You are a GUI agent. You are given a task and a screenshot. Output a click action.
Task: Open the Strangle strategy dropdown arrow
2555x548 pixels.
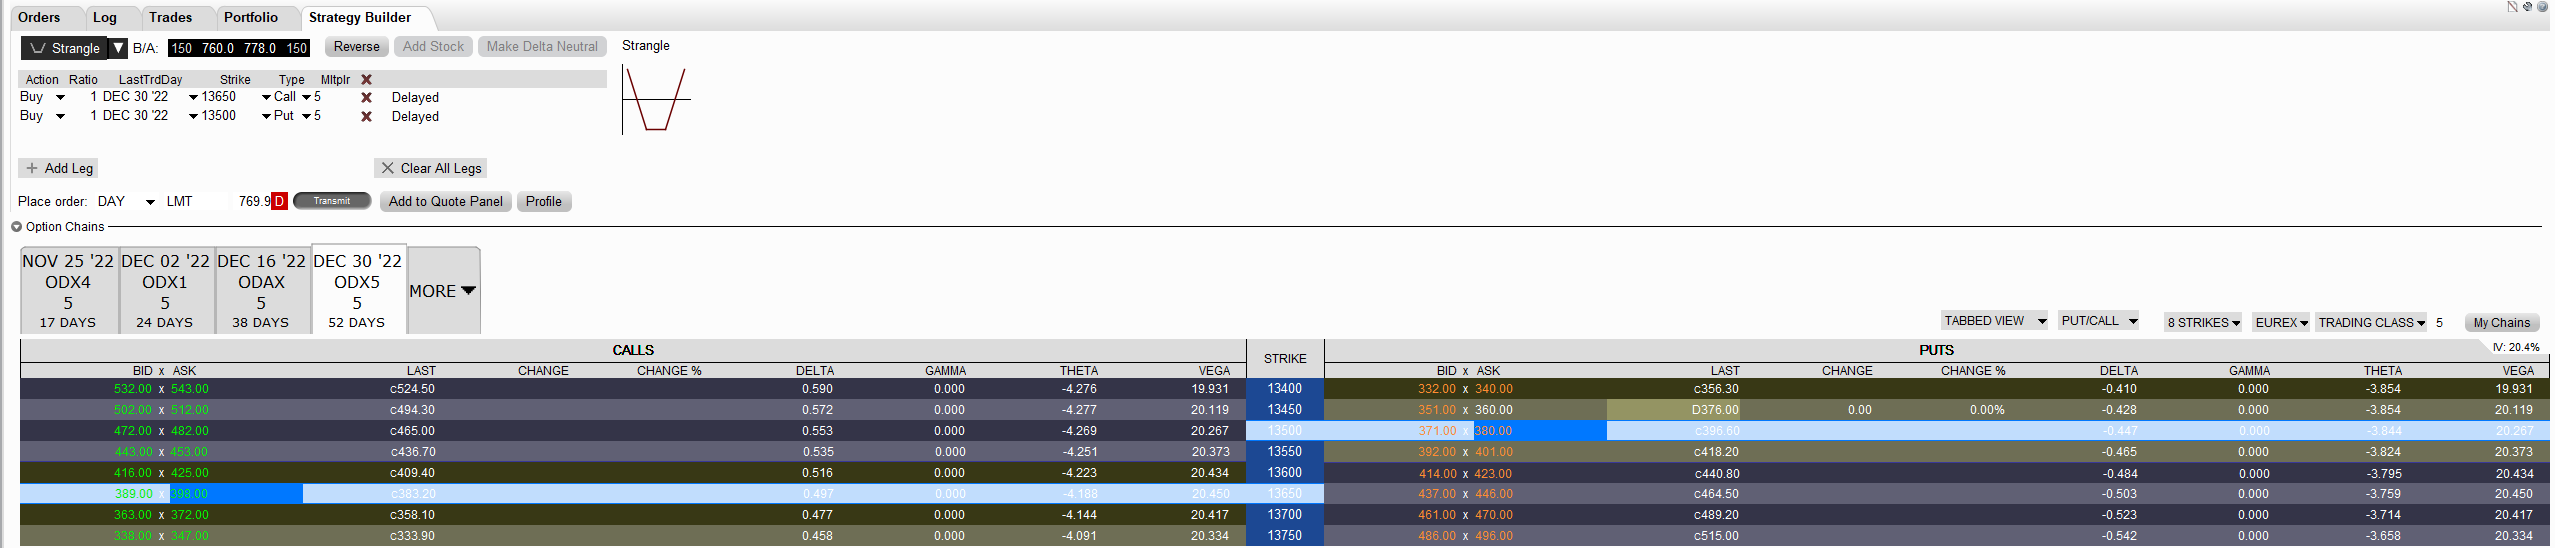pyautogui.click(x=118, y=47)
